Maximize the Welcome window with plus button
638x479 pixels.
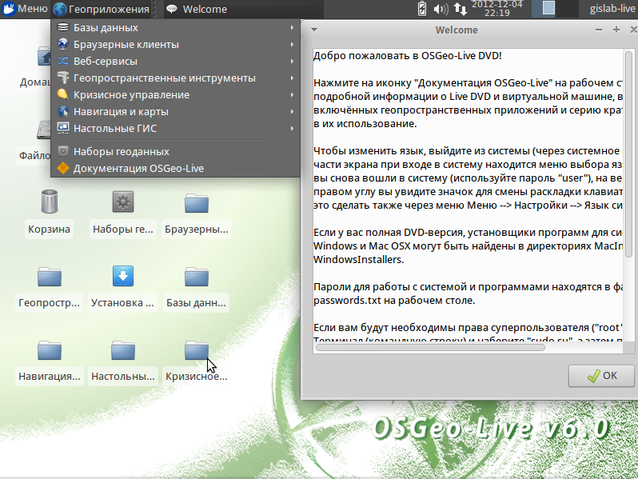pos(616,29)
